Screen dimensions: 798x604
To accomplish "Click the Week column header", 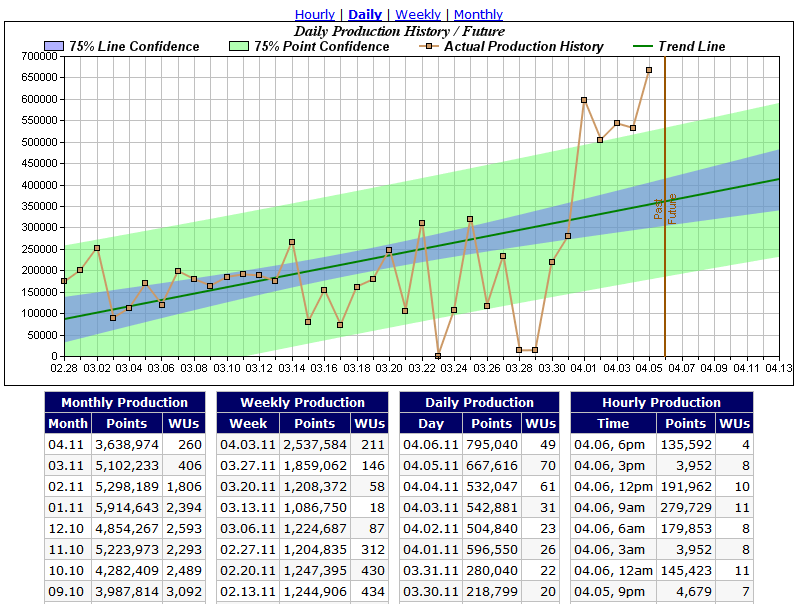I will tap(248, 423).
